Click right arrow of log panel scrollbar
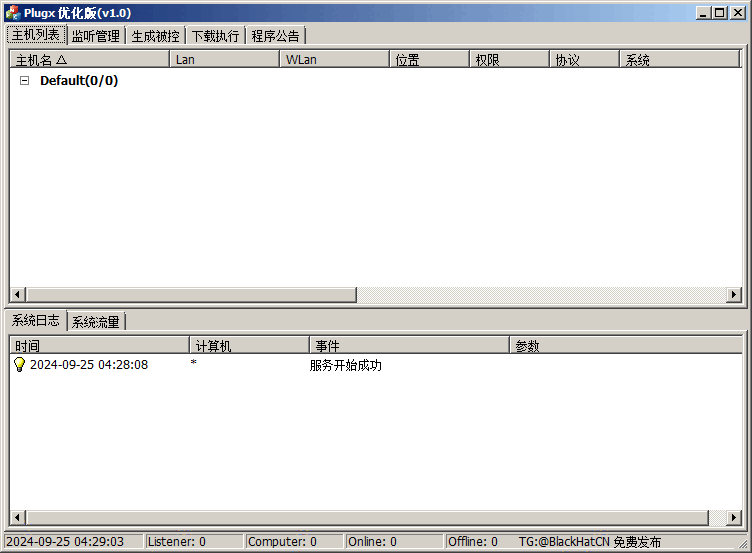 (x=735, y=518)
